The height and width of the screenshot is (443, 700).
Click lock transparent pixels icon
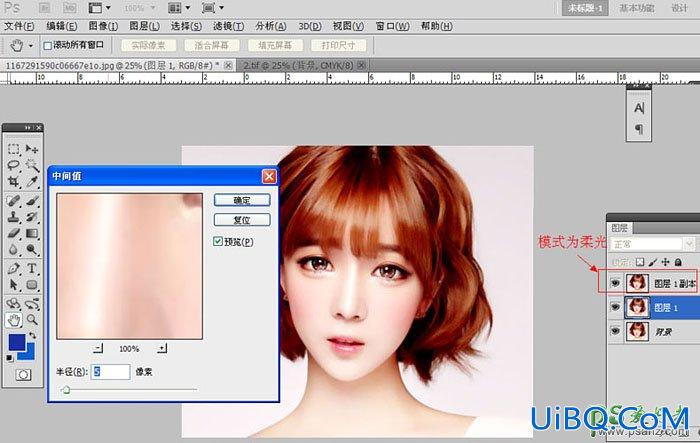click(640, 262)
